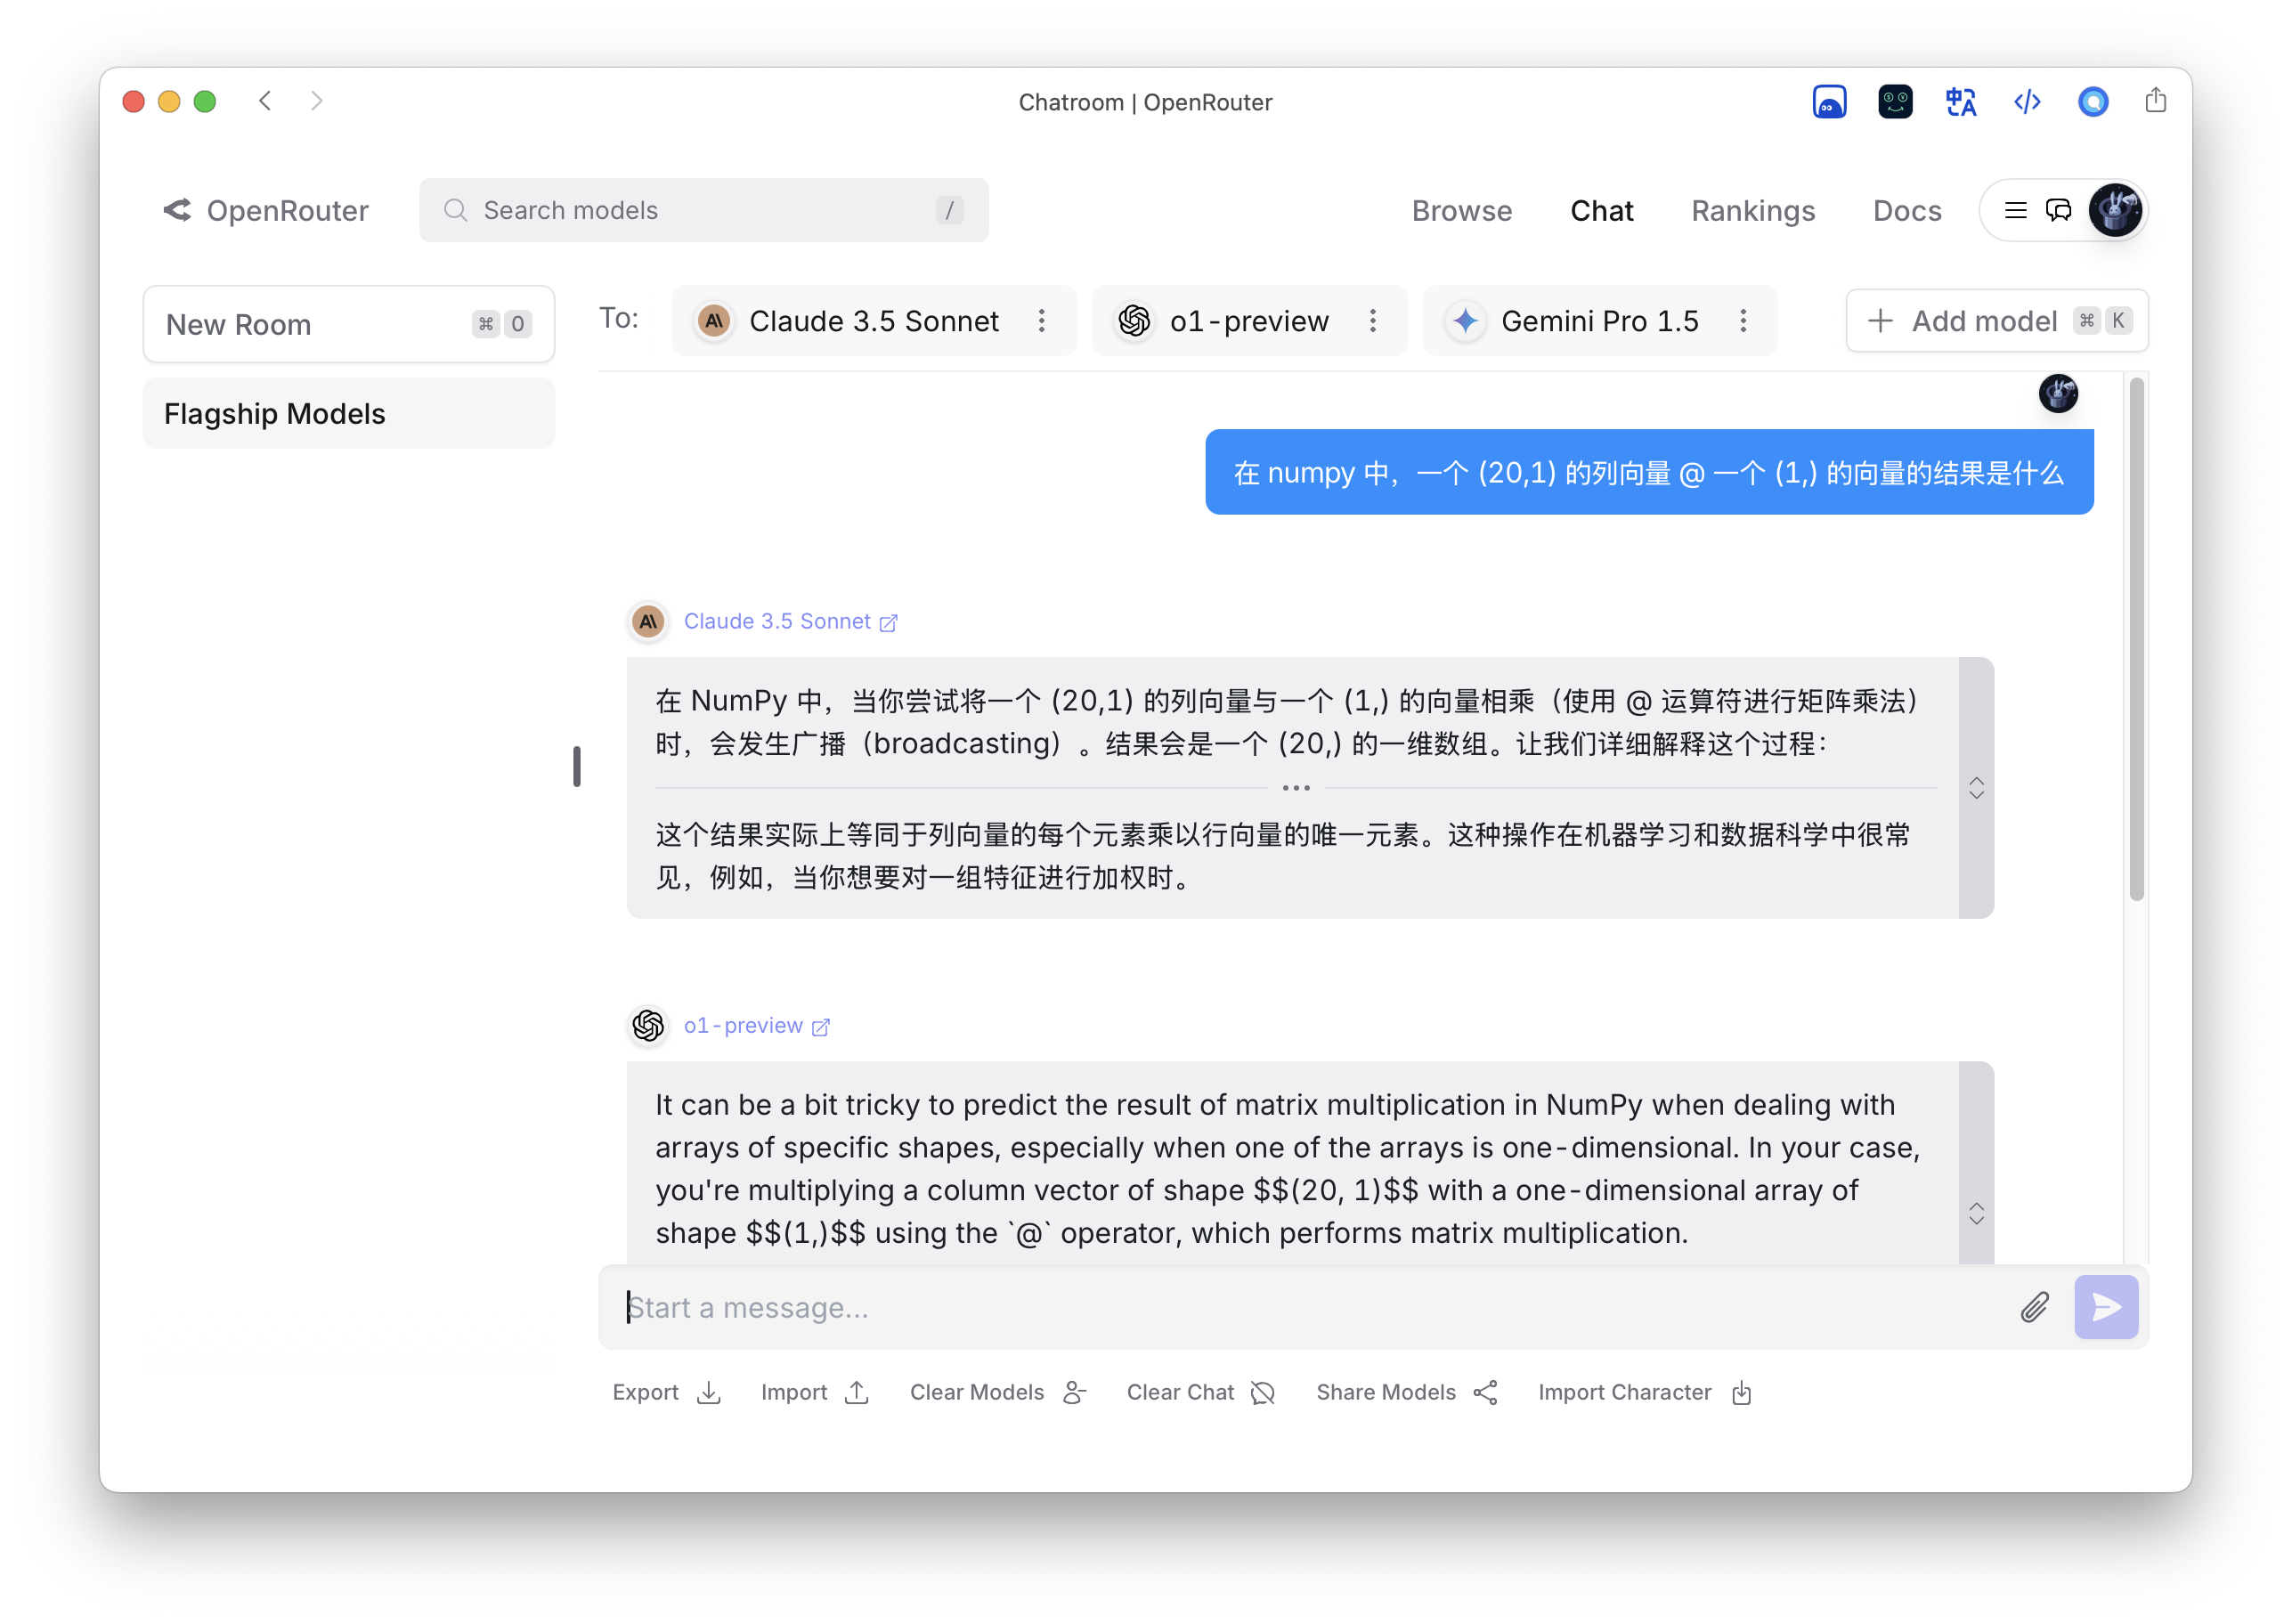Open Claude 3.5 Sonnet options menu
2292x1624 pixels.
click(1041, 321)
